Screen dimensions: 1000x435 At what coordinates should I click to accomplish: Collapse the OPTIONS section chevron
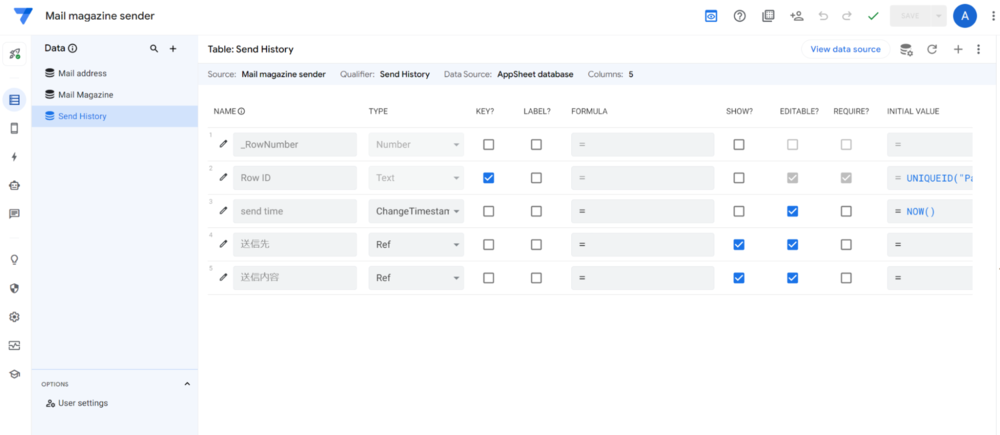click(x=186, y=384)
